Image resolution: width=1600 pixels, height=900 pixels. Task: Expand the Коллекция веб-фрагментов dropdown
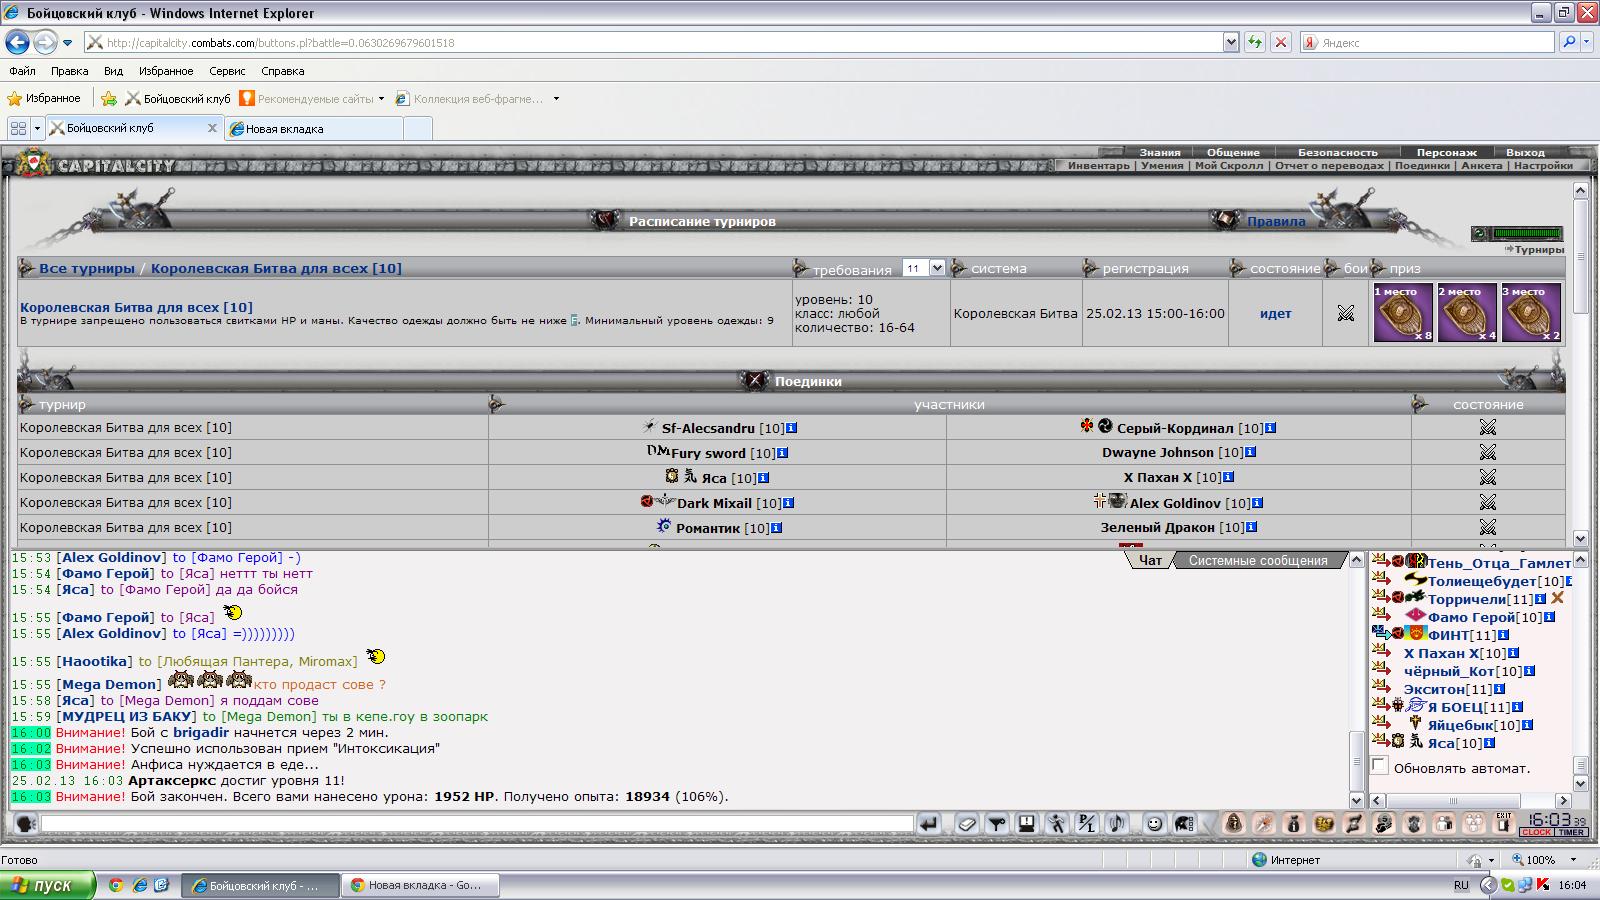tap(556, 99)
